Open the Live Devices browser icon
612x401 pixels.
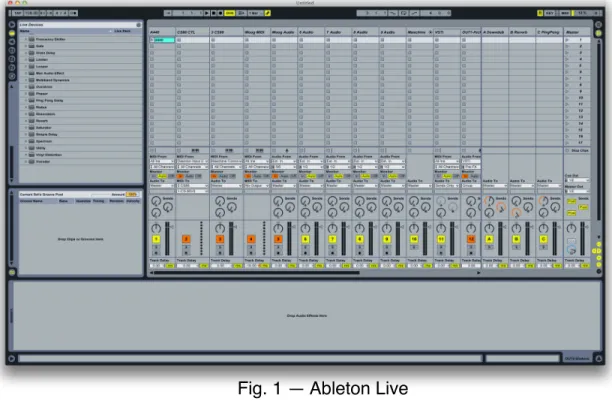[x=12, y=33]
